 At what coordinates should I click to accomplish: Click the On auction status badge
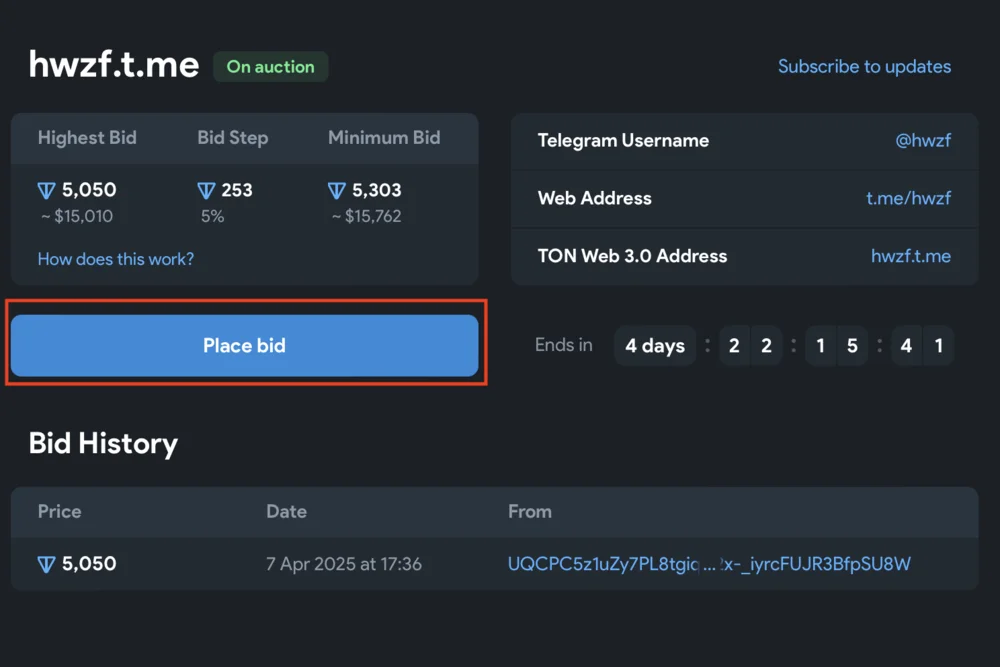(x=270, y=67)
